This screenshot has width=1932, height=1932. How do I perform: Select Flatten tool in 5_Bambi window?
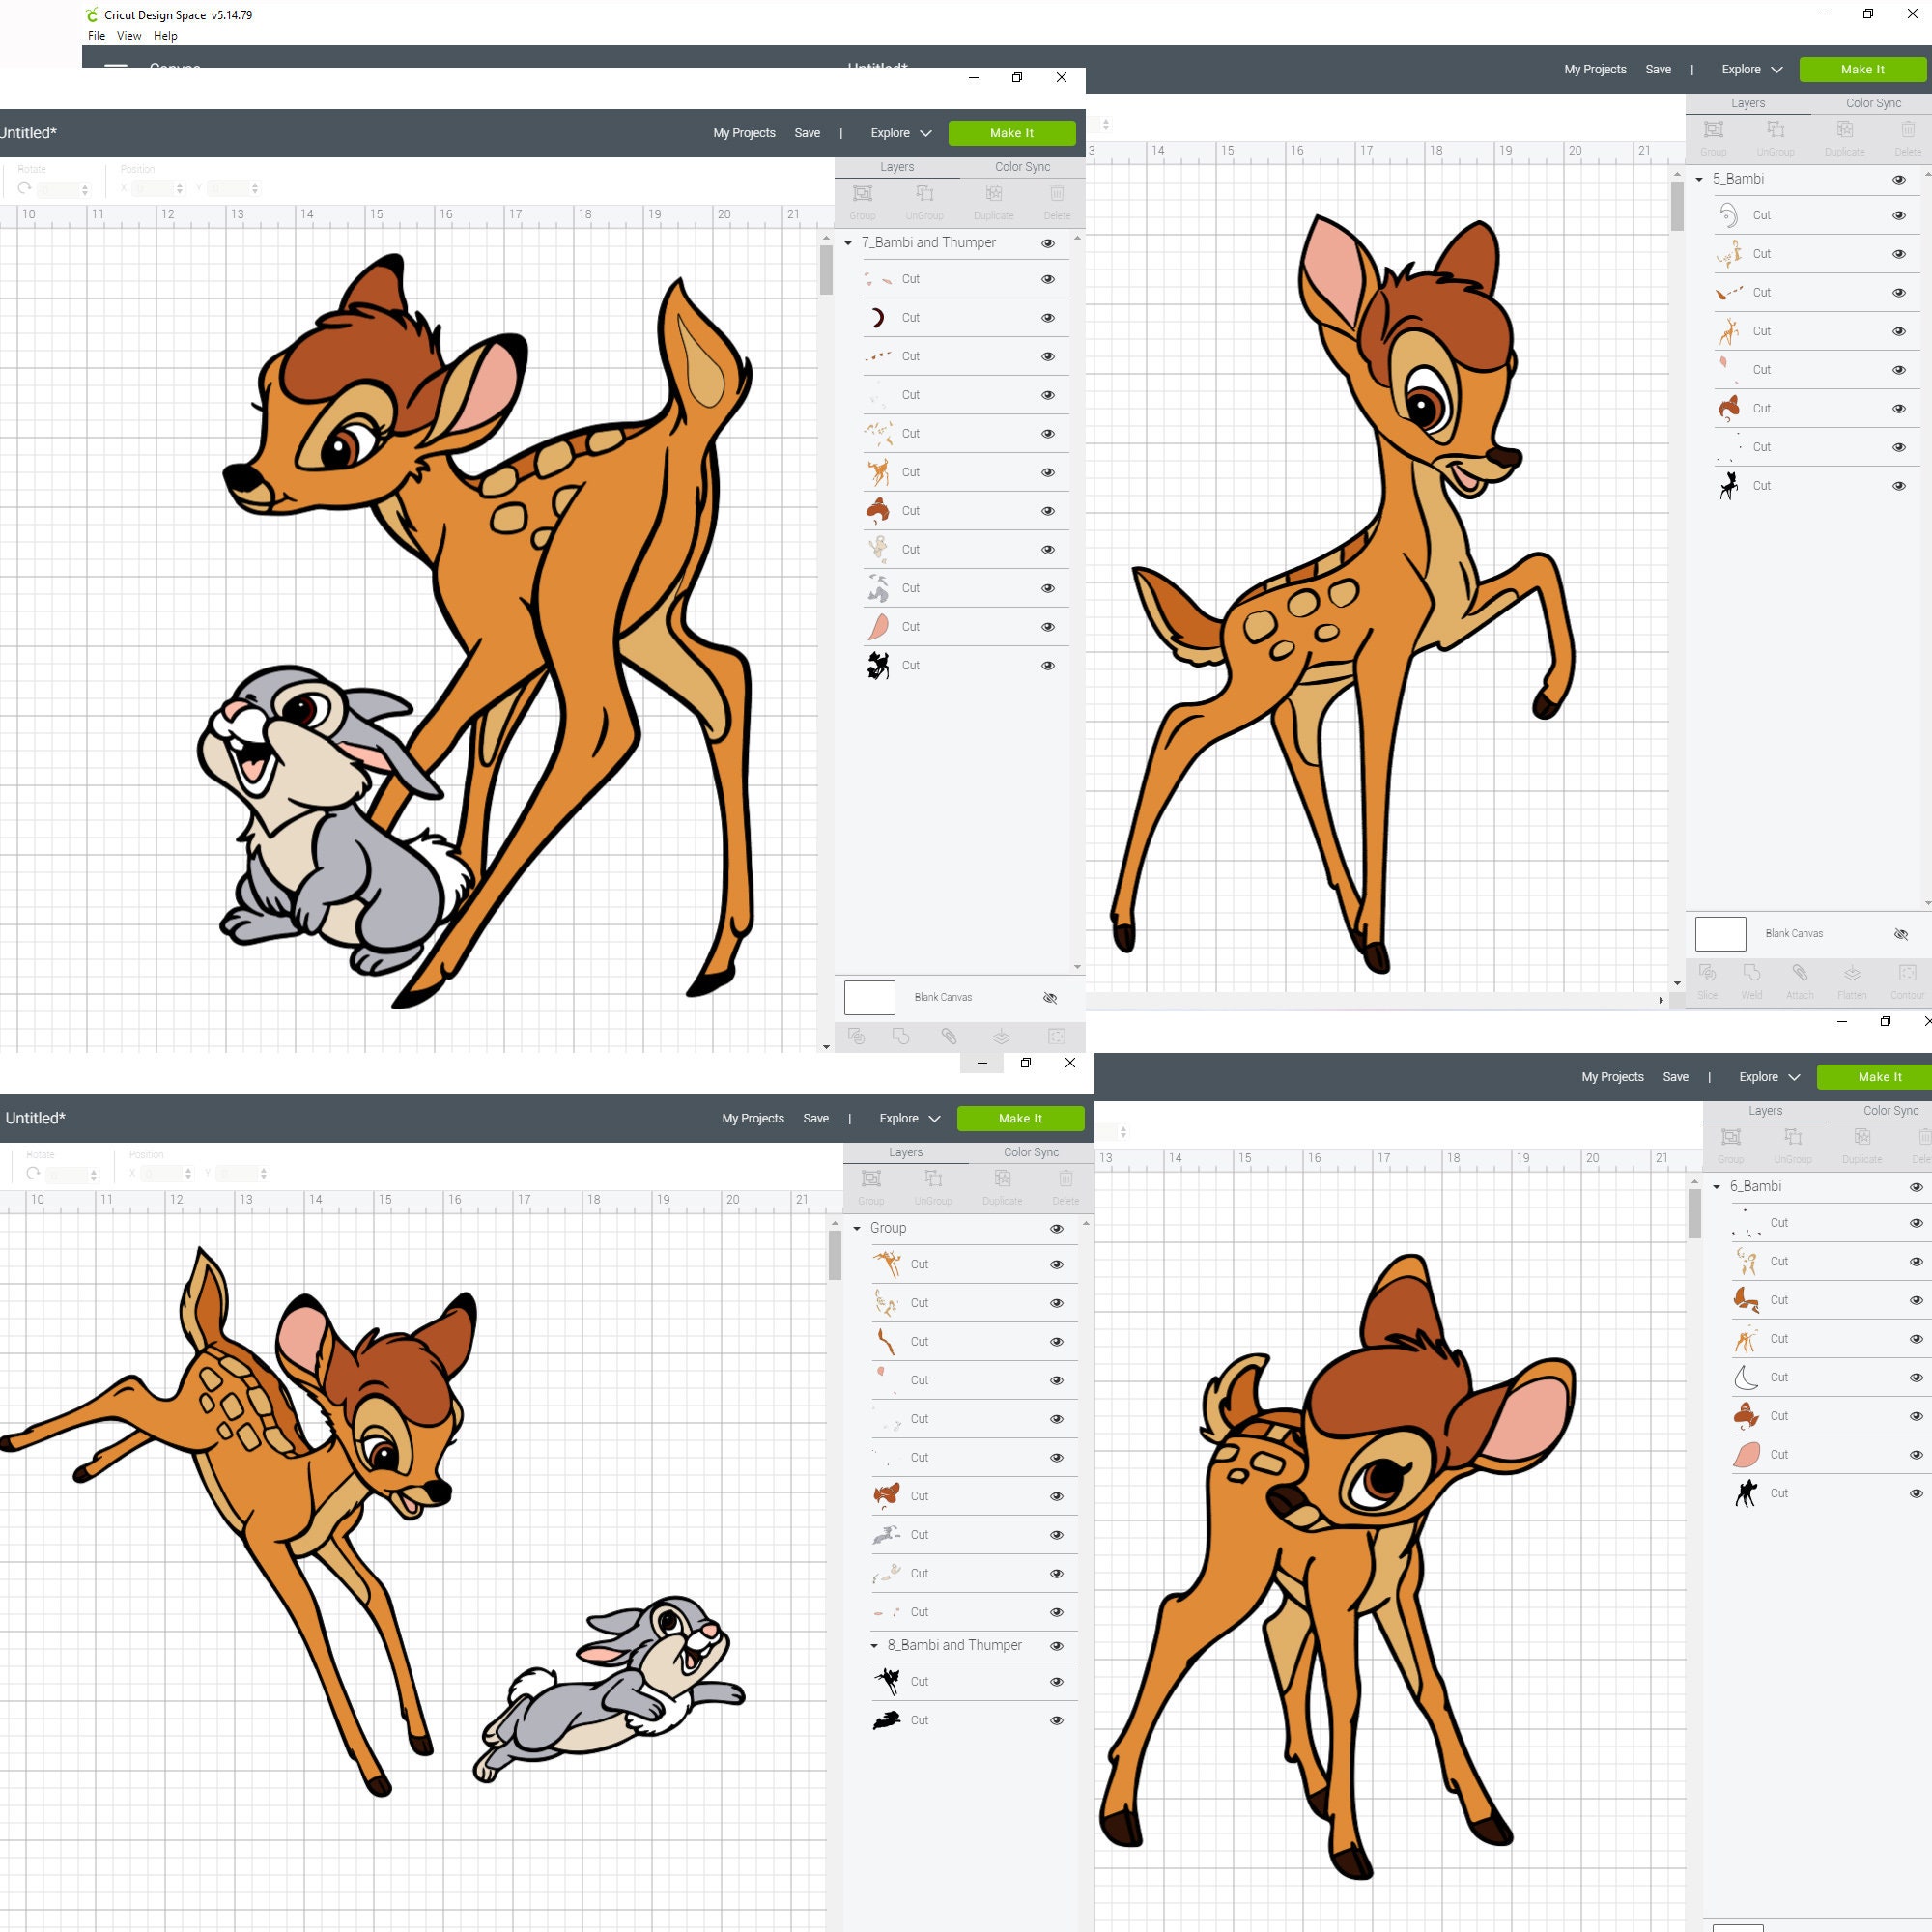(1852, 973)
